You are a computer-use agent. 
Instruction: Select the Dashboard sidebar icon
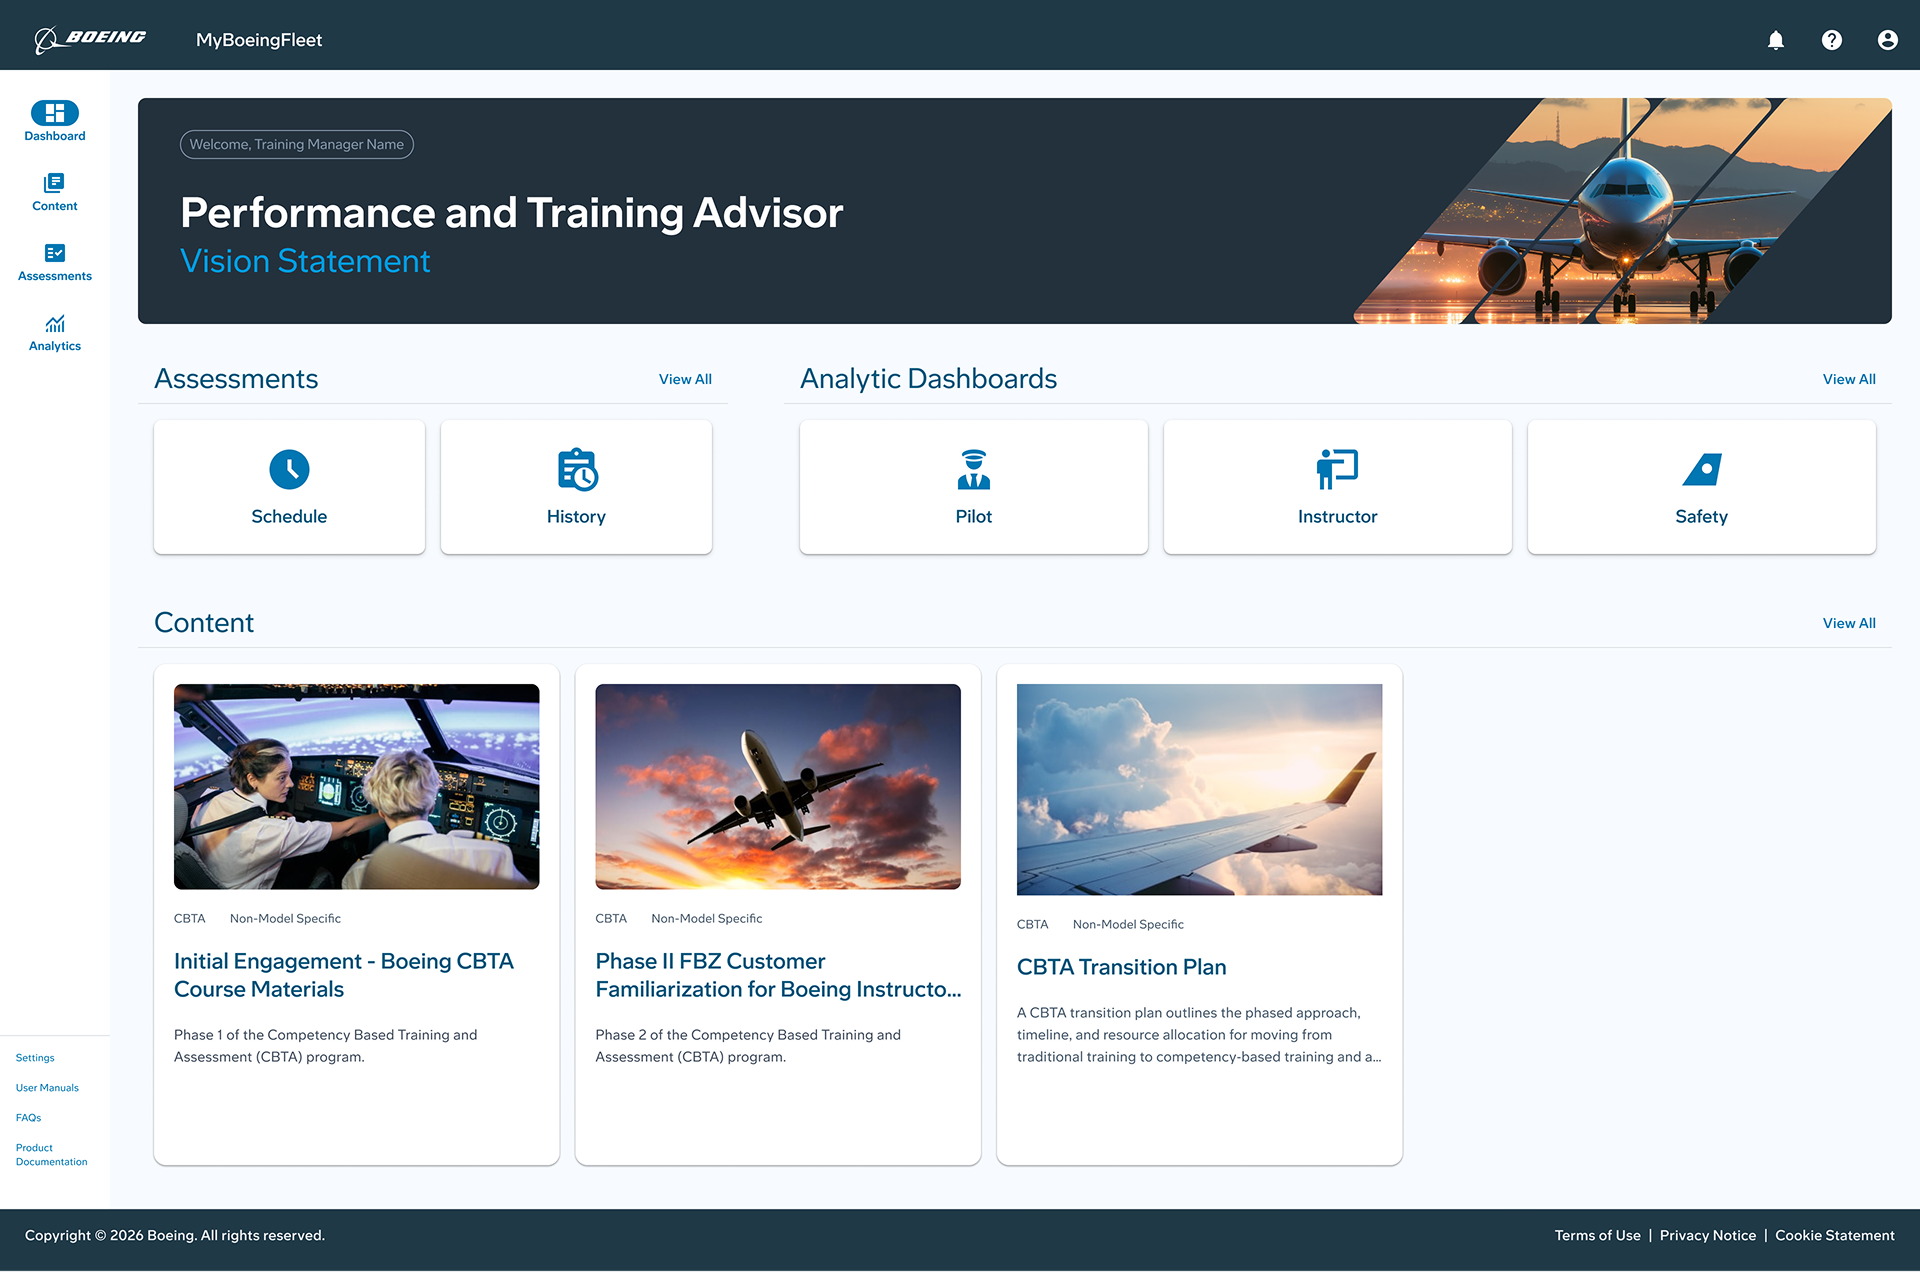click(x=55, y=113)
